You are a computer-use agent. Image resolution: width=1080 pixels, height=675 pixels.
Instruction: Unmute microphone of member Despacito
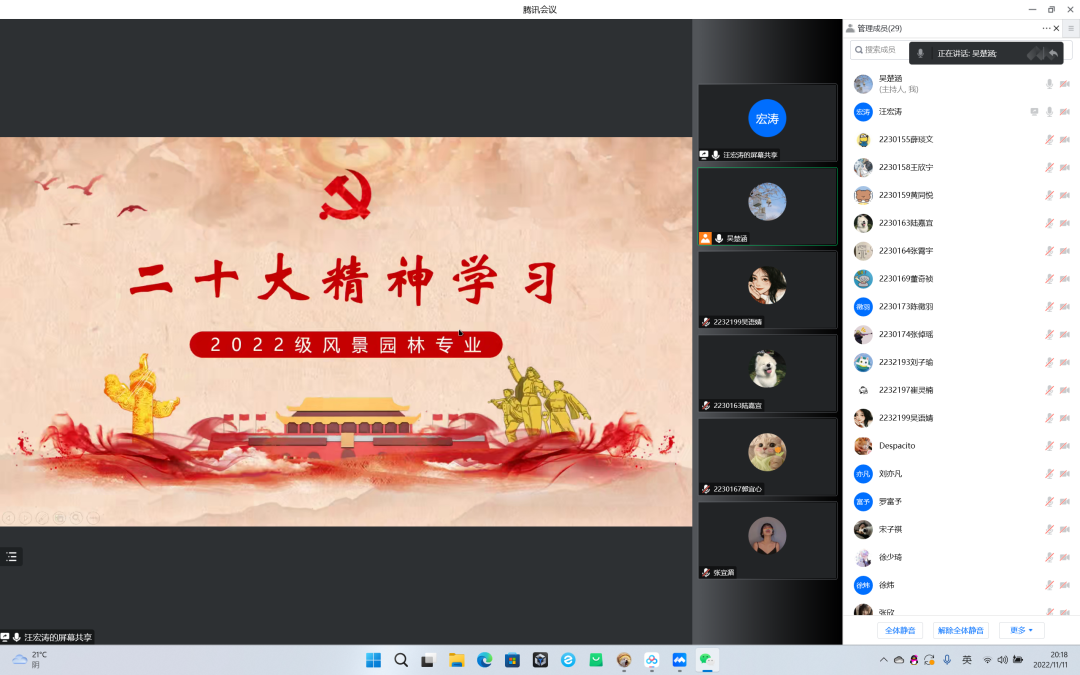1049,446
